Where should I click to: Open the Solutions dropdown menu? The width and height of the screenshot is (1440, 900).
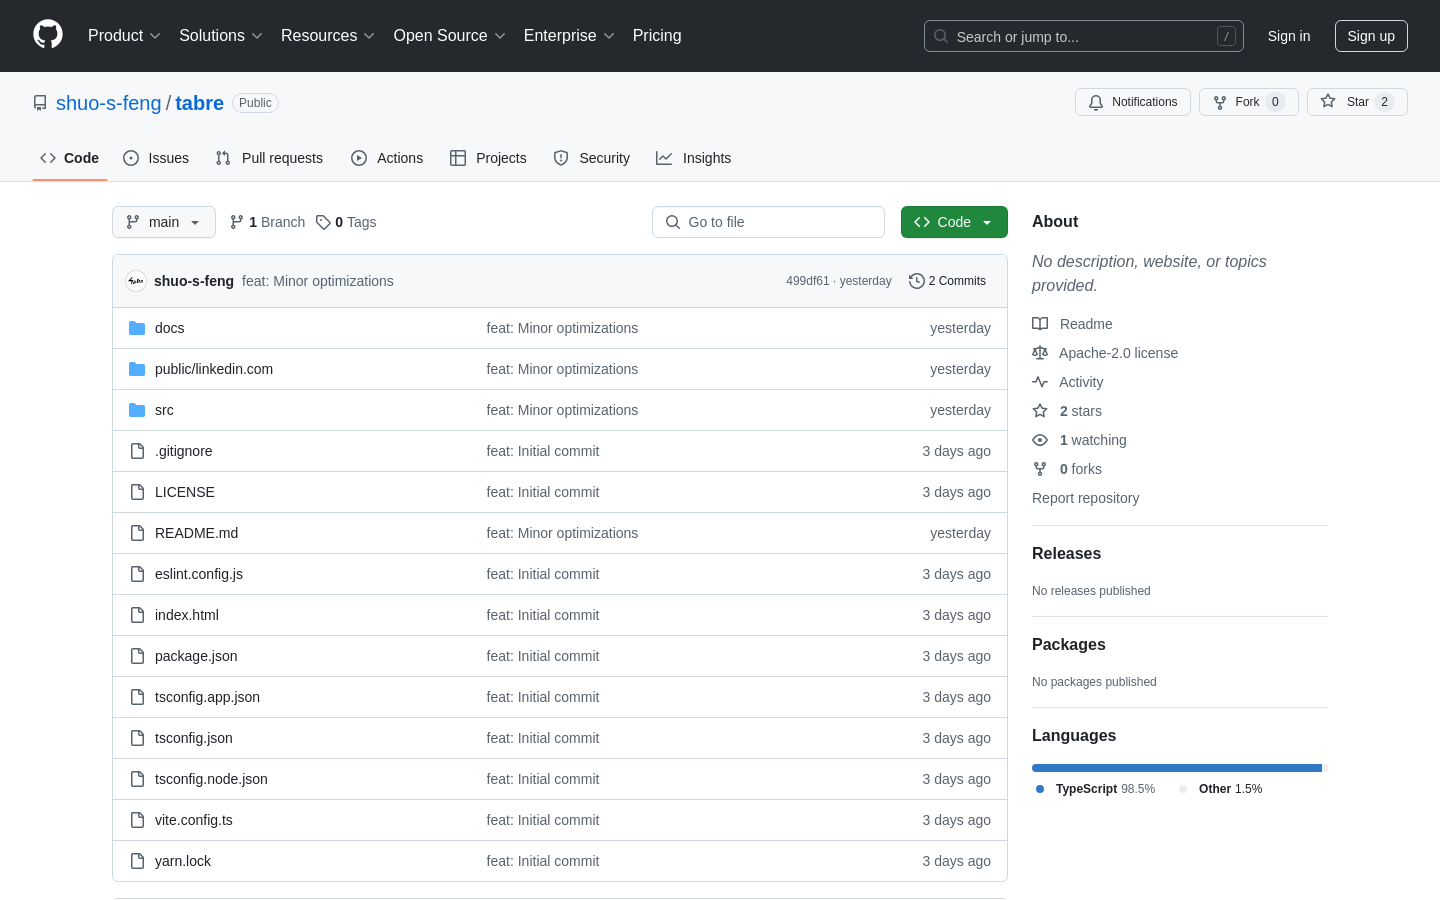221,36
